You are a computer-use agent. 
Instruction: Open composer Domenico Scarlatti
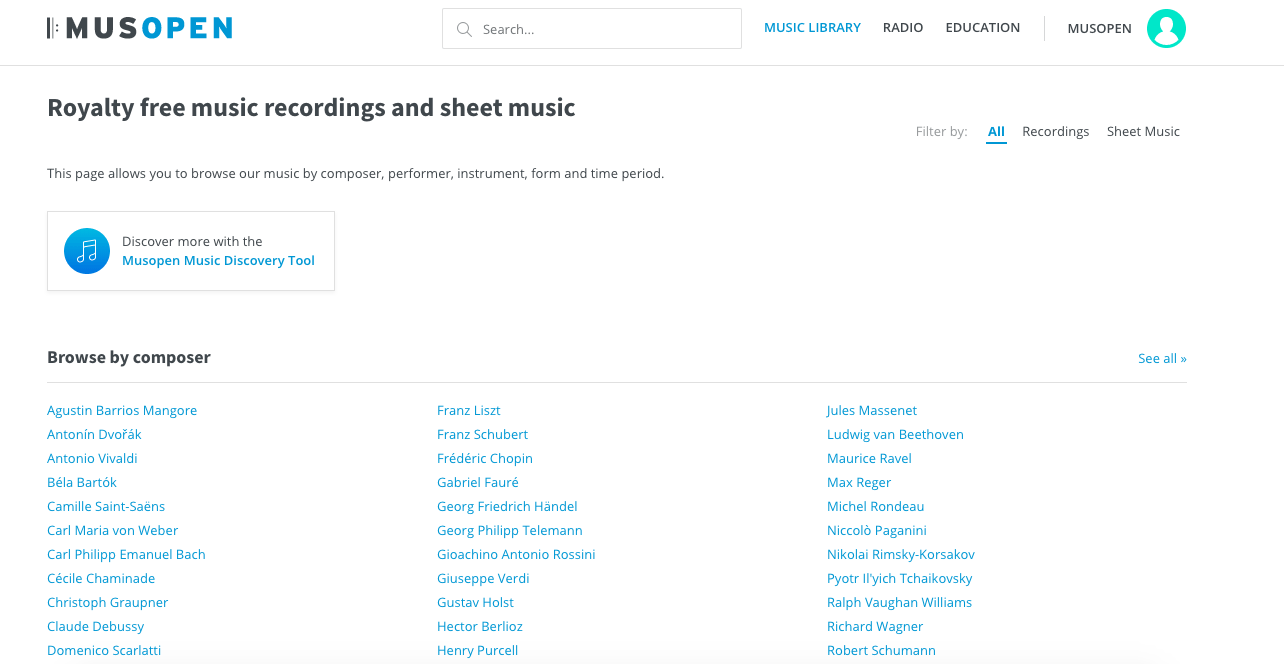pyautogui.click(x=104, y=651)
